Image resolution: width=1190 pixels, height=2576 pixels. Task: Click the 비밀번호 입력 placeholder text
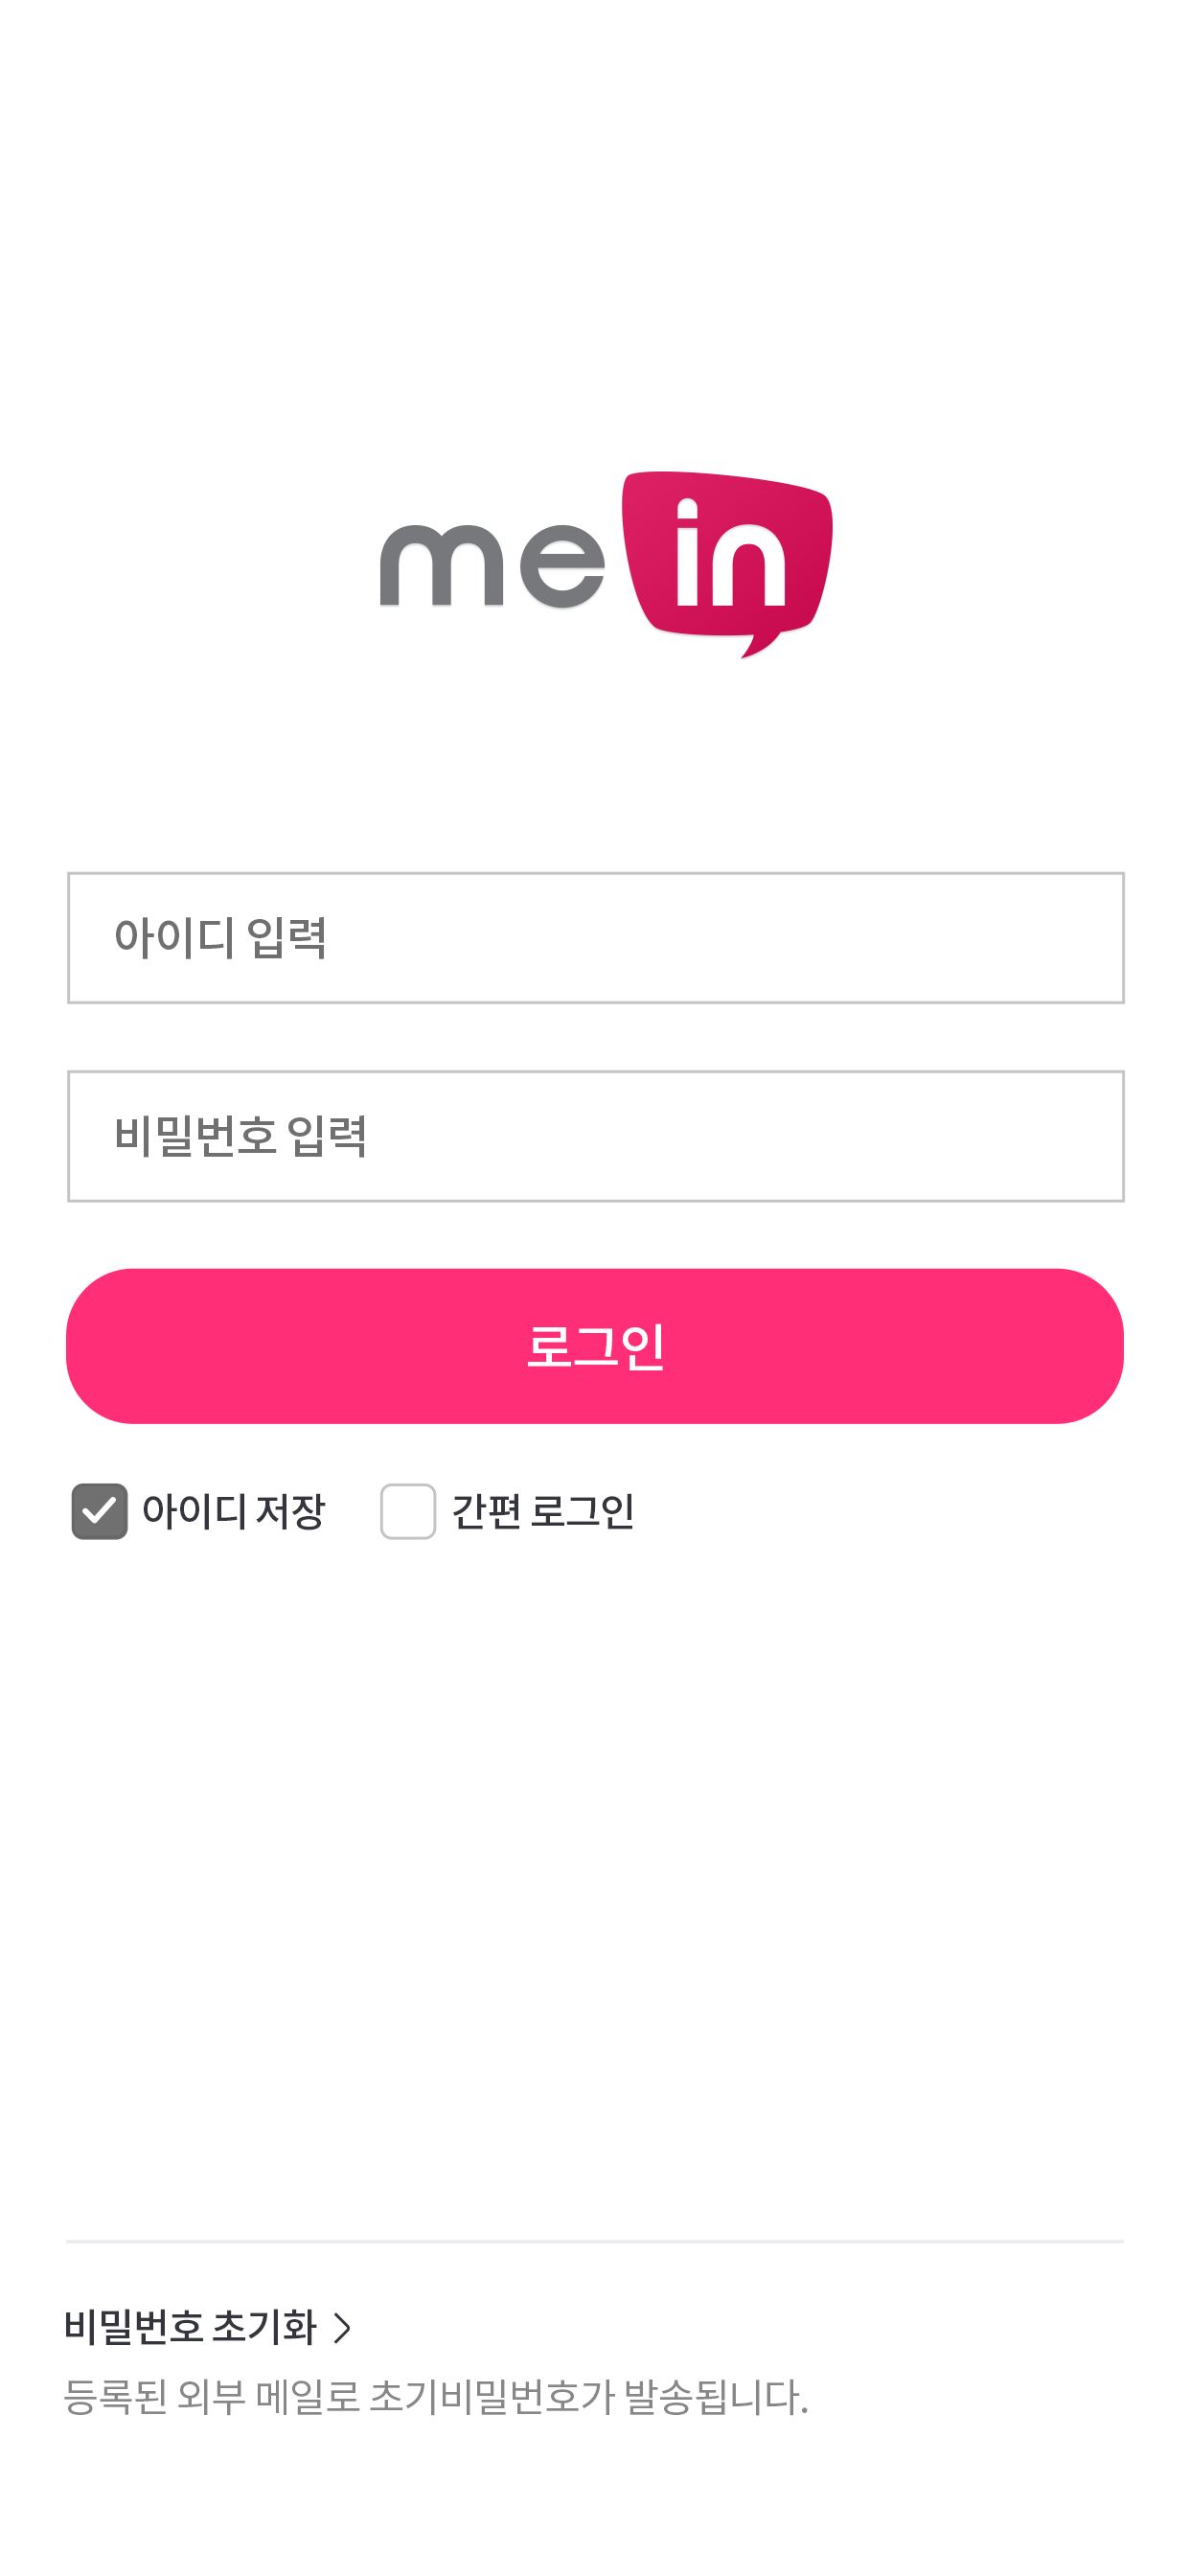click(241, 1136)
